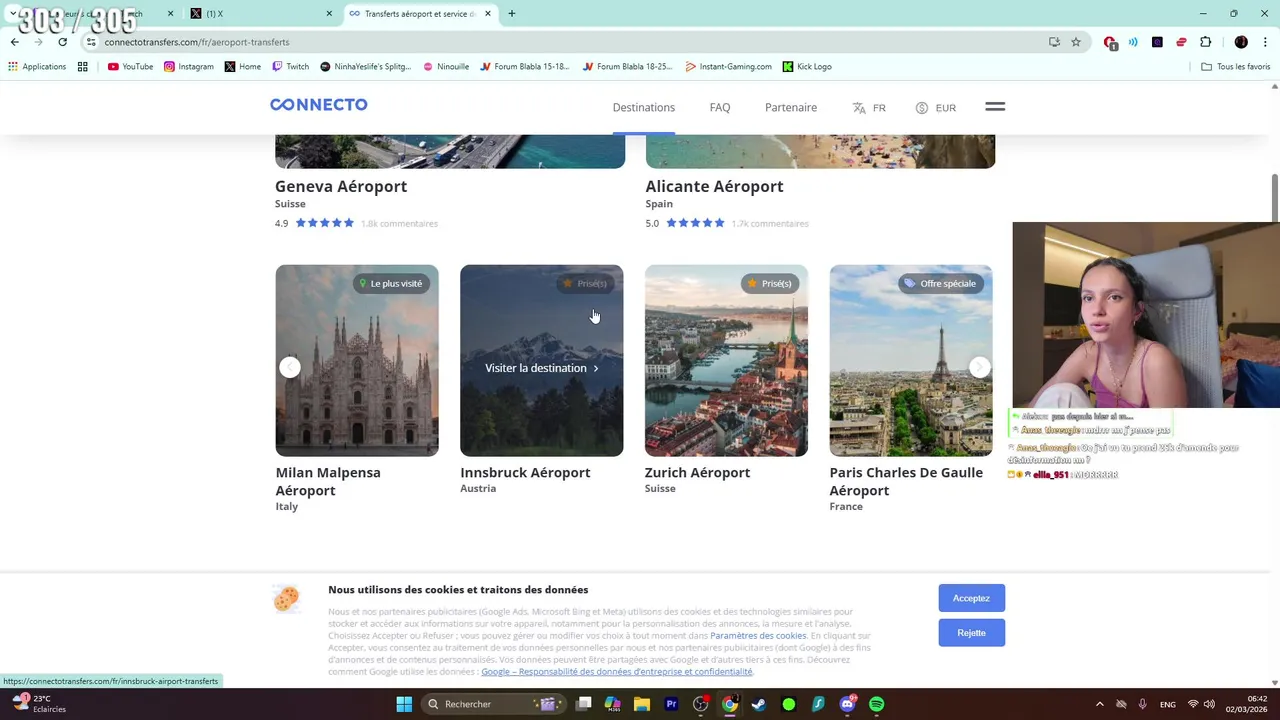Open the Paris Charles De Gaulle card image

(x=911, y=360)
